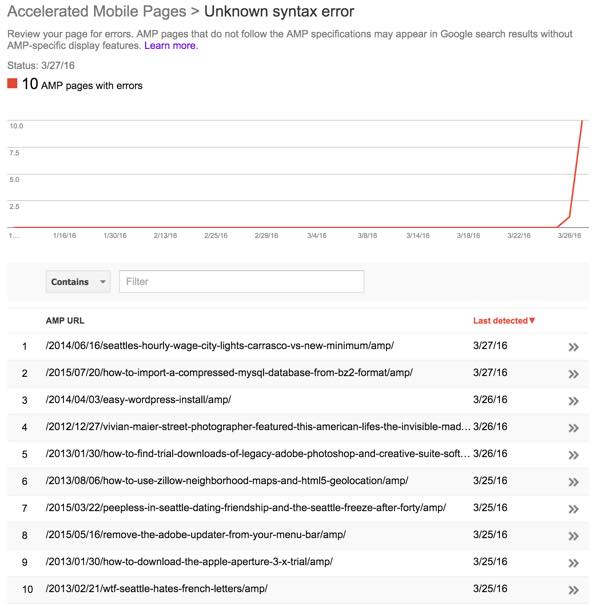
Task: Click details arrow for remove-the-adobe-updater row
Action: point(573,535)
